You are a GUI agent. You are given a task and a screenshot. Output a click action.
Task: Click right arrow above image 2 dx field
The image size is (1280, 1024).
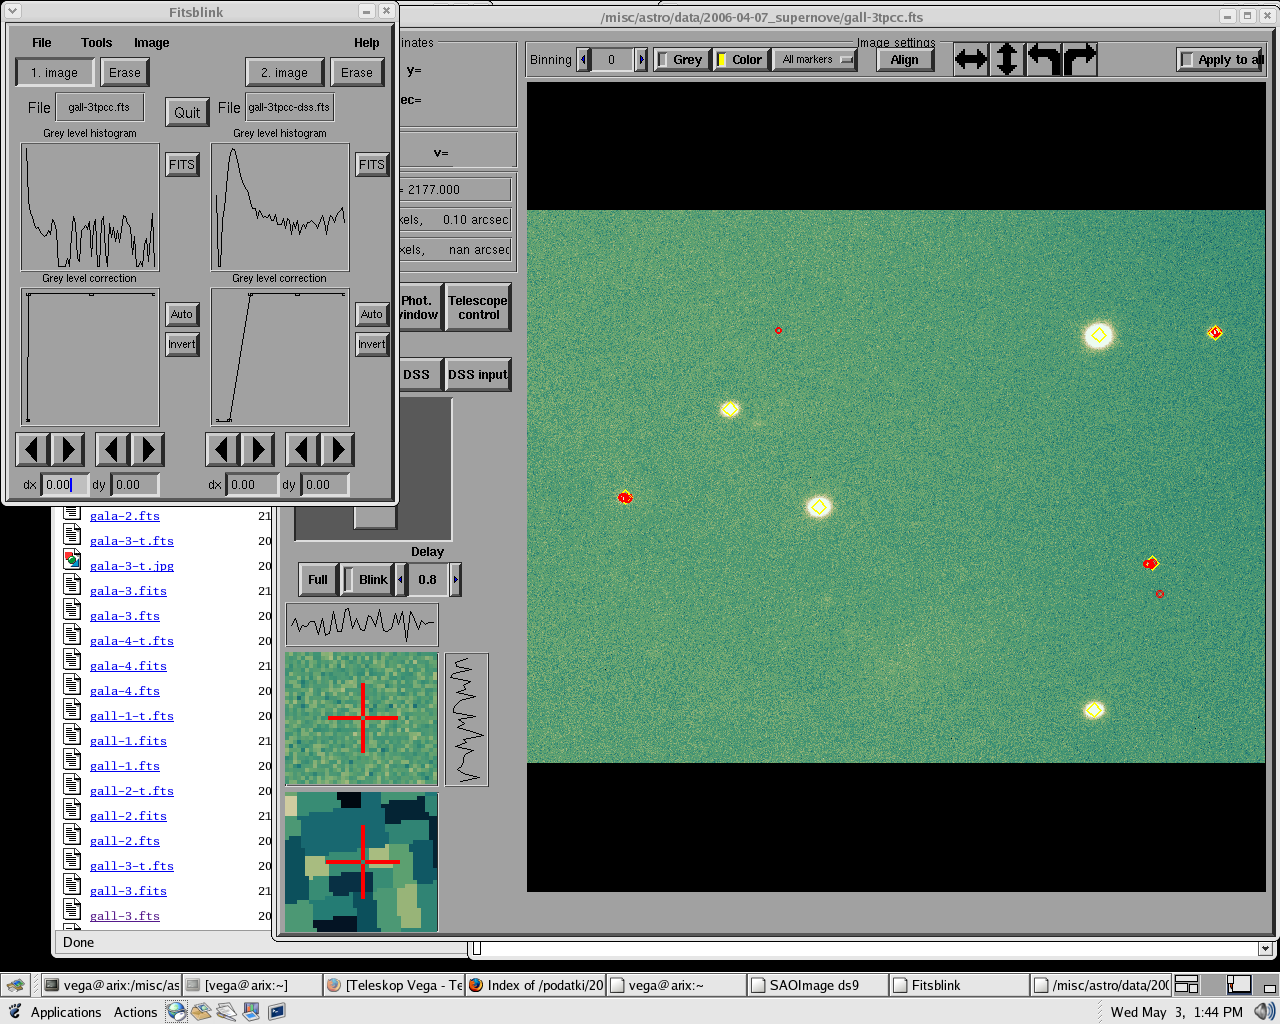(x=258, y=450)
